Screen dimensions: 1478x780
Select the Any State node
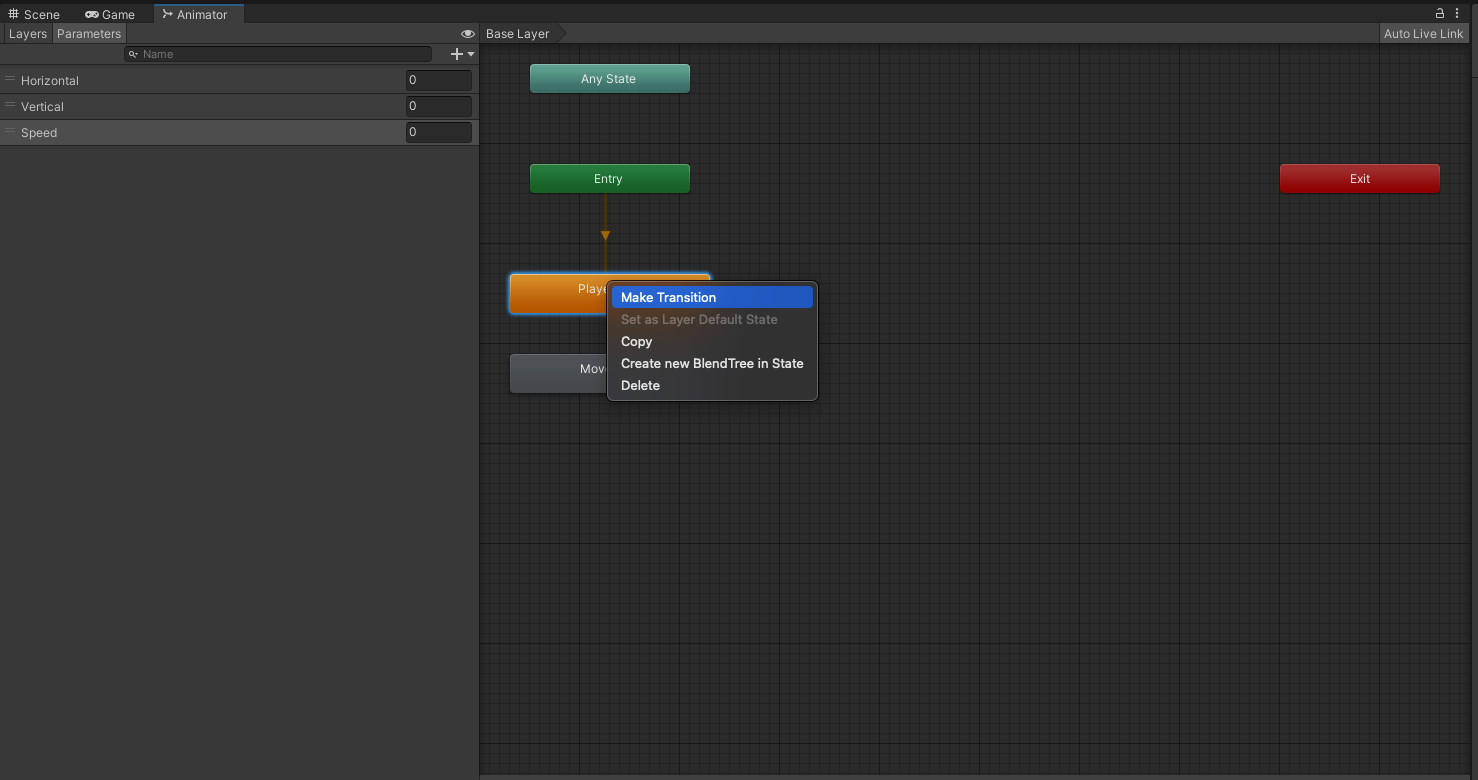[x=609, y=79]
